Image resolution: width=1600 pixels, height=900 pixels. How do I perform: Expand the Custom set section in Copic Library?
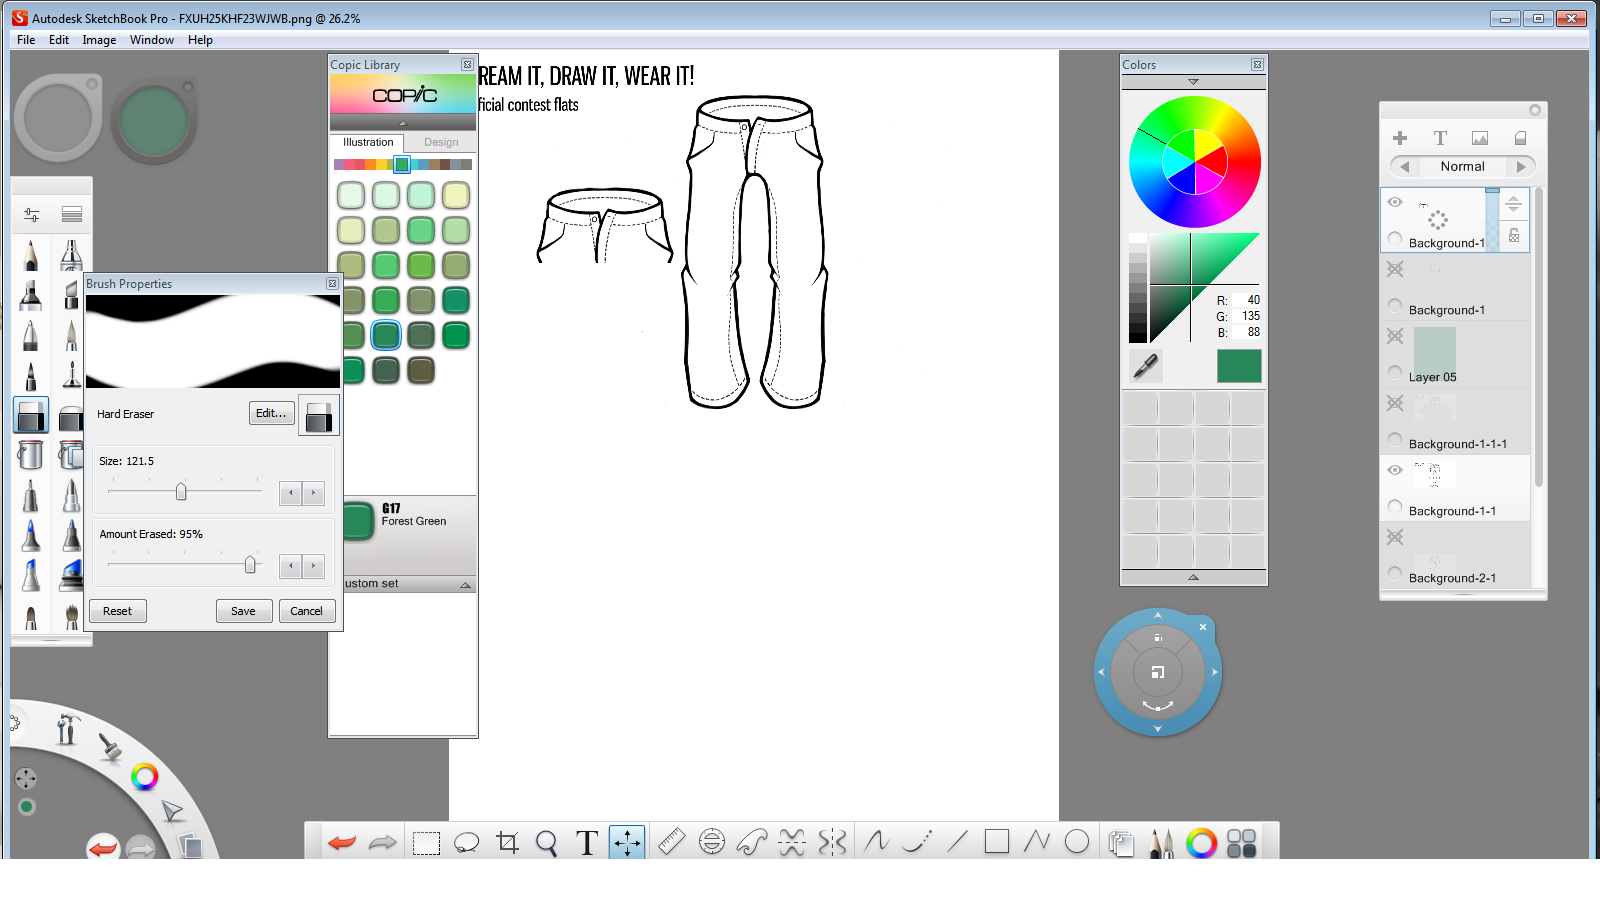click(465, 585)
